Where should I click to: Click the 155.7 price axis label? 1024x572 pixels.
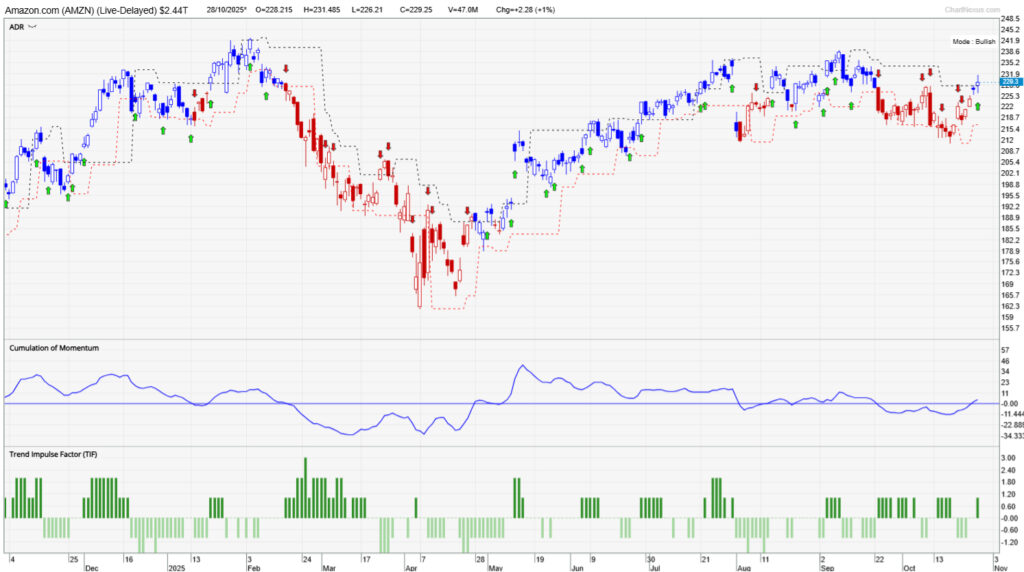coord(1010,328)
